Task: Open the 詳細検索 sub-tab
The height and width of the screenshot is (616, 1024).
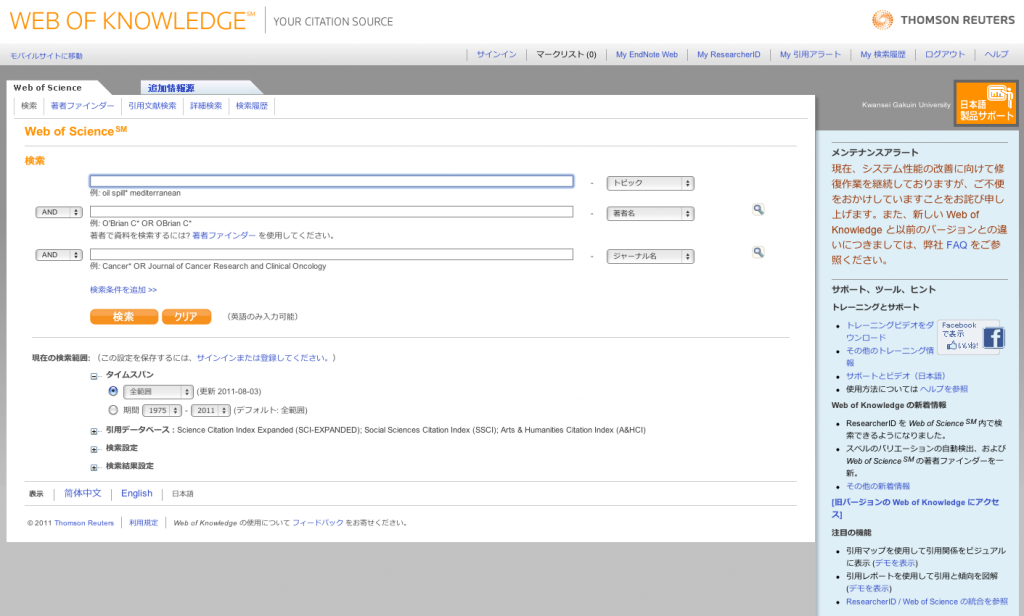Action: [x=206, y=106]
